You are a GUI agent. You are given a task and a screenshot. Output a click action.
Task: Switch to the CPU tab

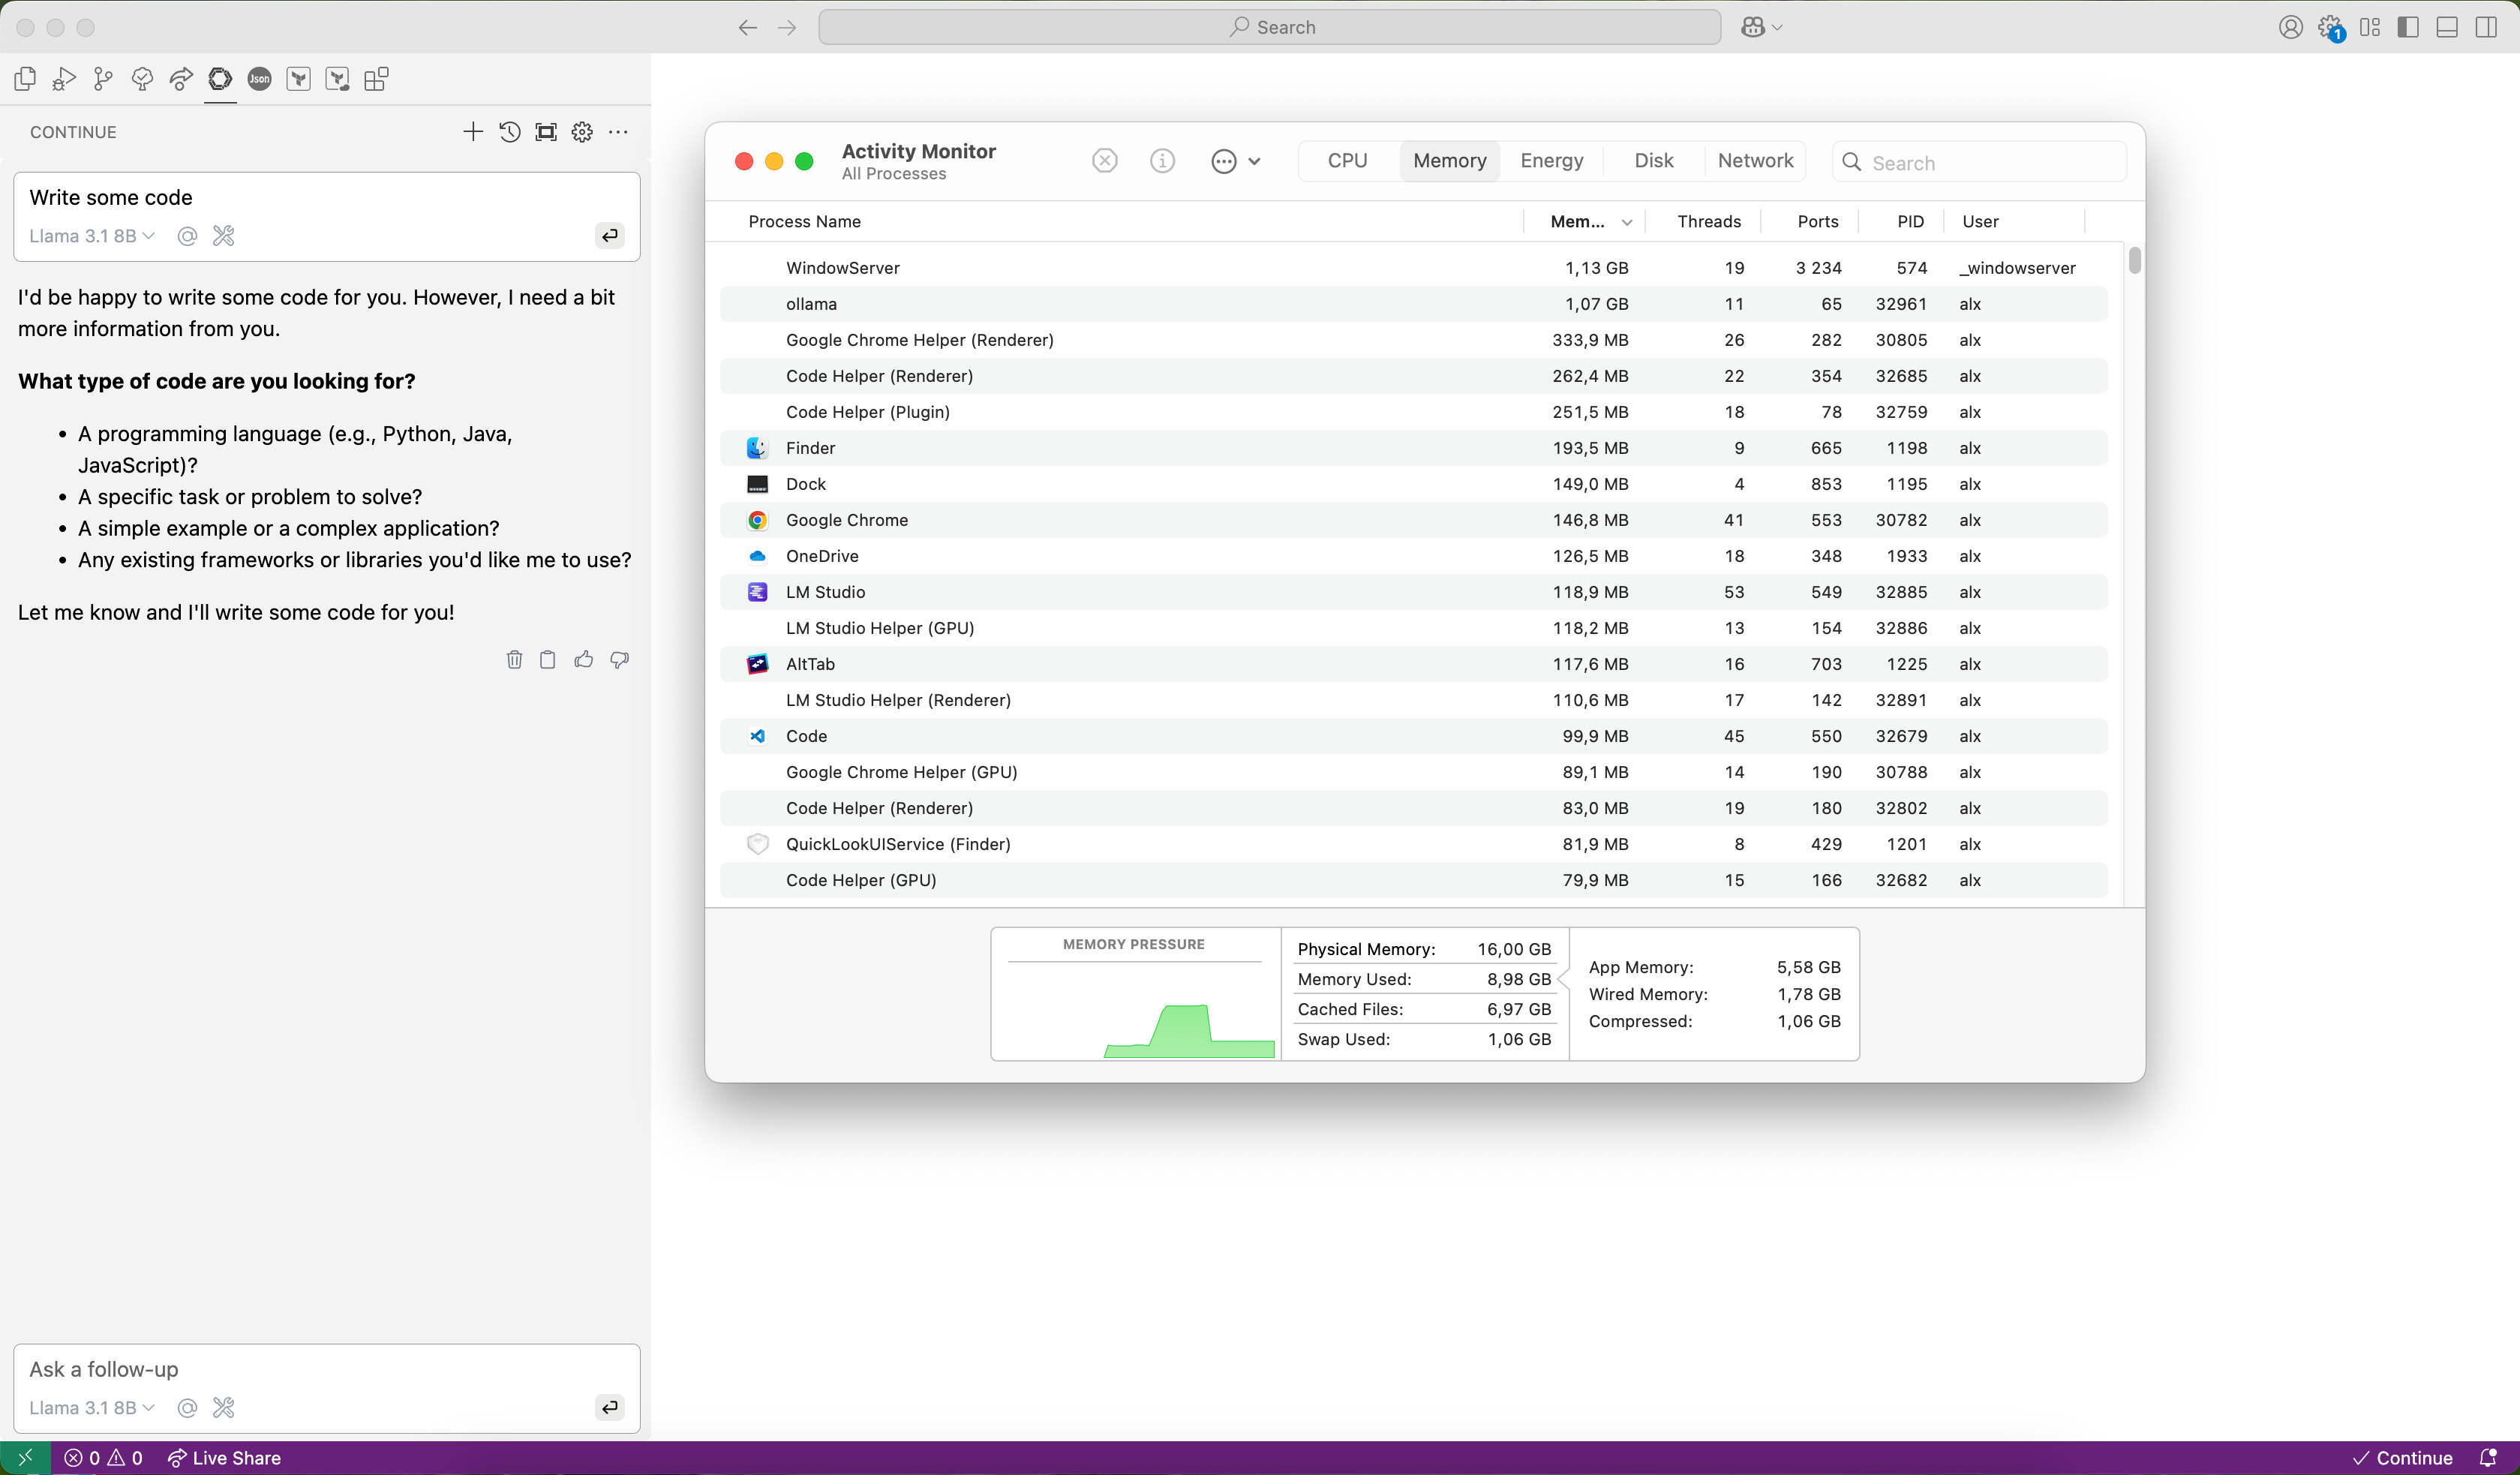(x=1347, y=161)
